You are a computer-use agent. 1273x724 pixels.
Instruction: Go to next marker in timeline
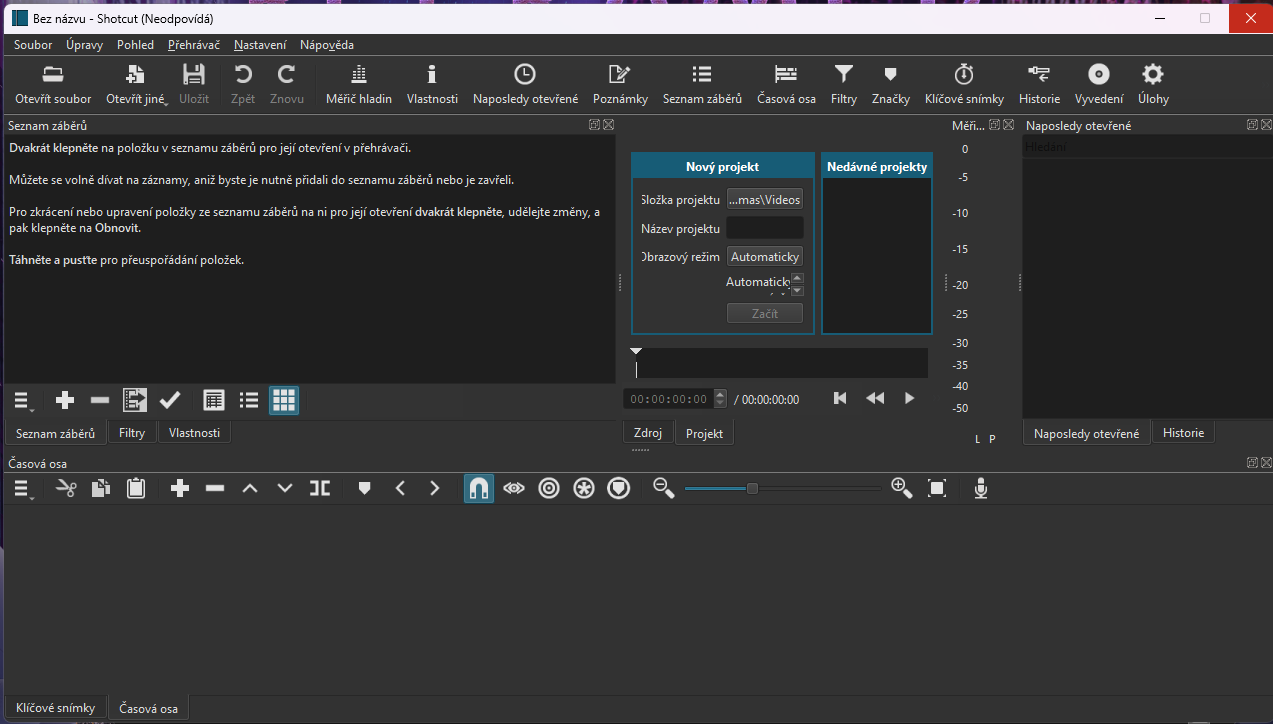[434, 488]
